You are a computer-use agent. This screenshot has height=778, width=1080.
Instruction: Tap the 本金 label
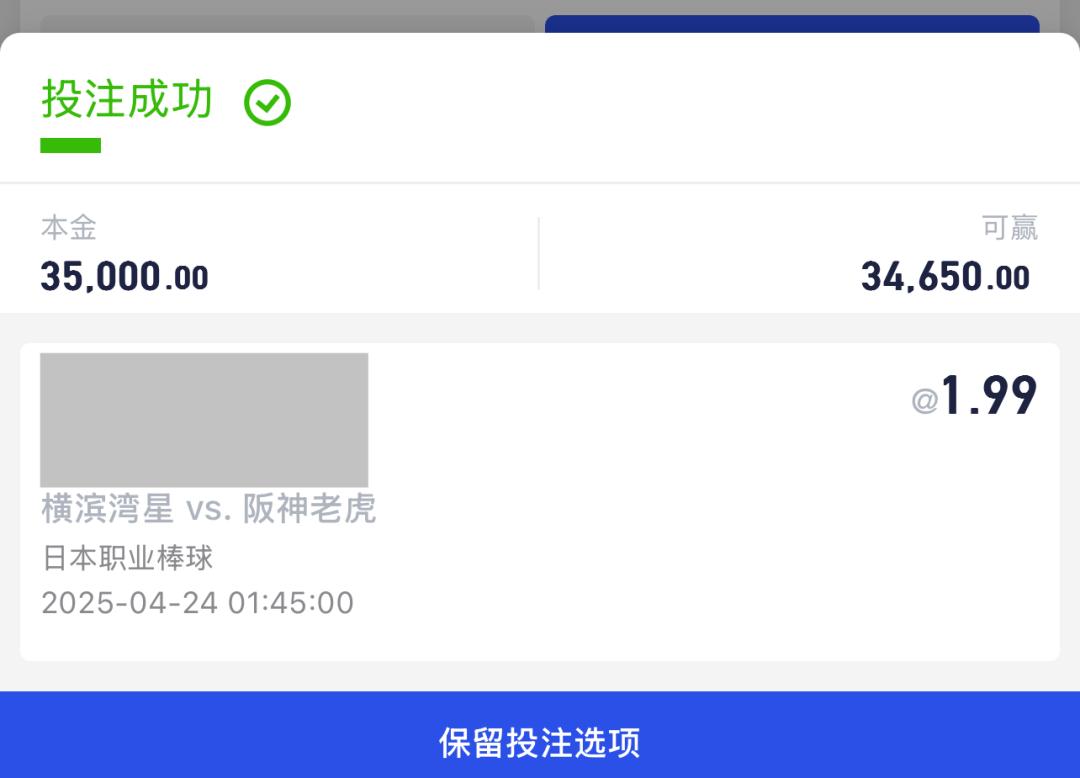pos(69,228)
